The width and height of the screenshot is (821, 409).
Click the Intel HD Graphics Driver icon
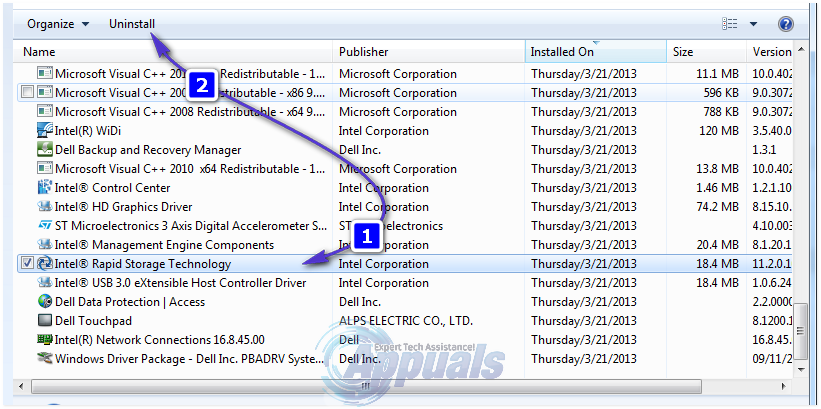click(x=45, y=207)
